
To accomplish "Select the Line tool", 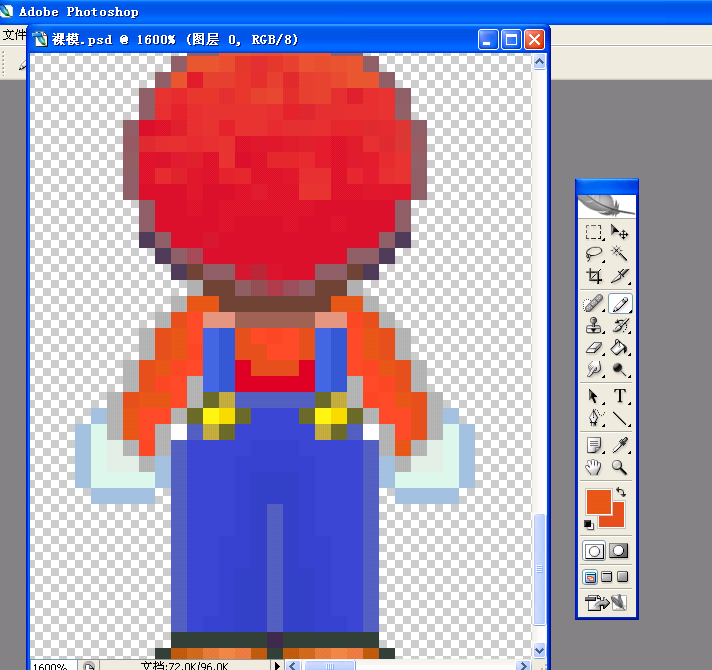I will [x=619, y=418].
